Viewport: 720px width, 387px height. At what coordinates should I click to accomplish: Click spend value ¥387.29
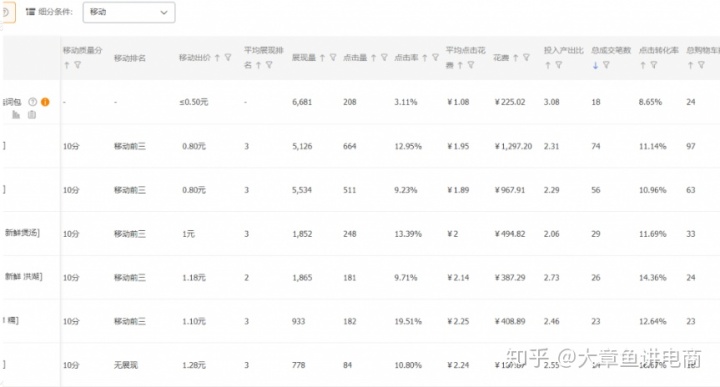tap(509, 278)
